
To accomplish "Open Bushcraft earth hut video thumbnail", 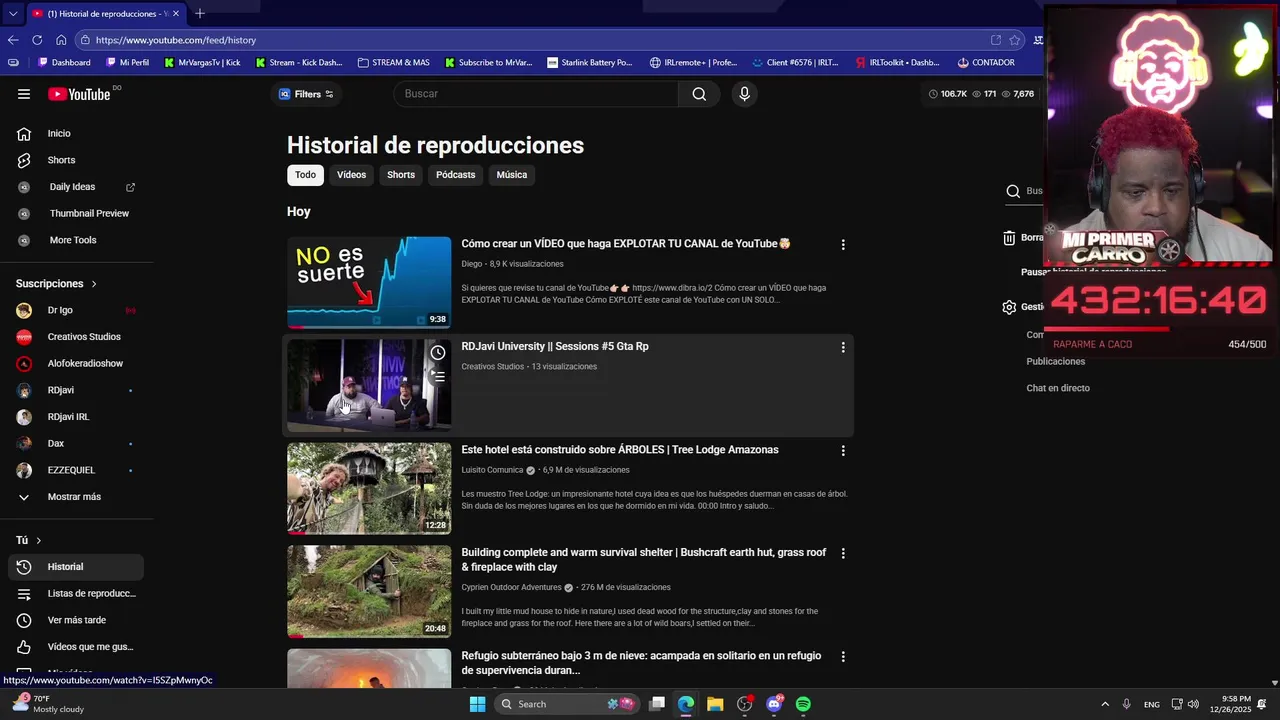I will [369, 592].
